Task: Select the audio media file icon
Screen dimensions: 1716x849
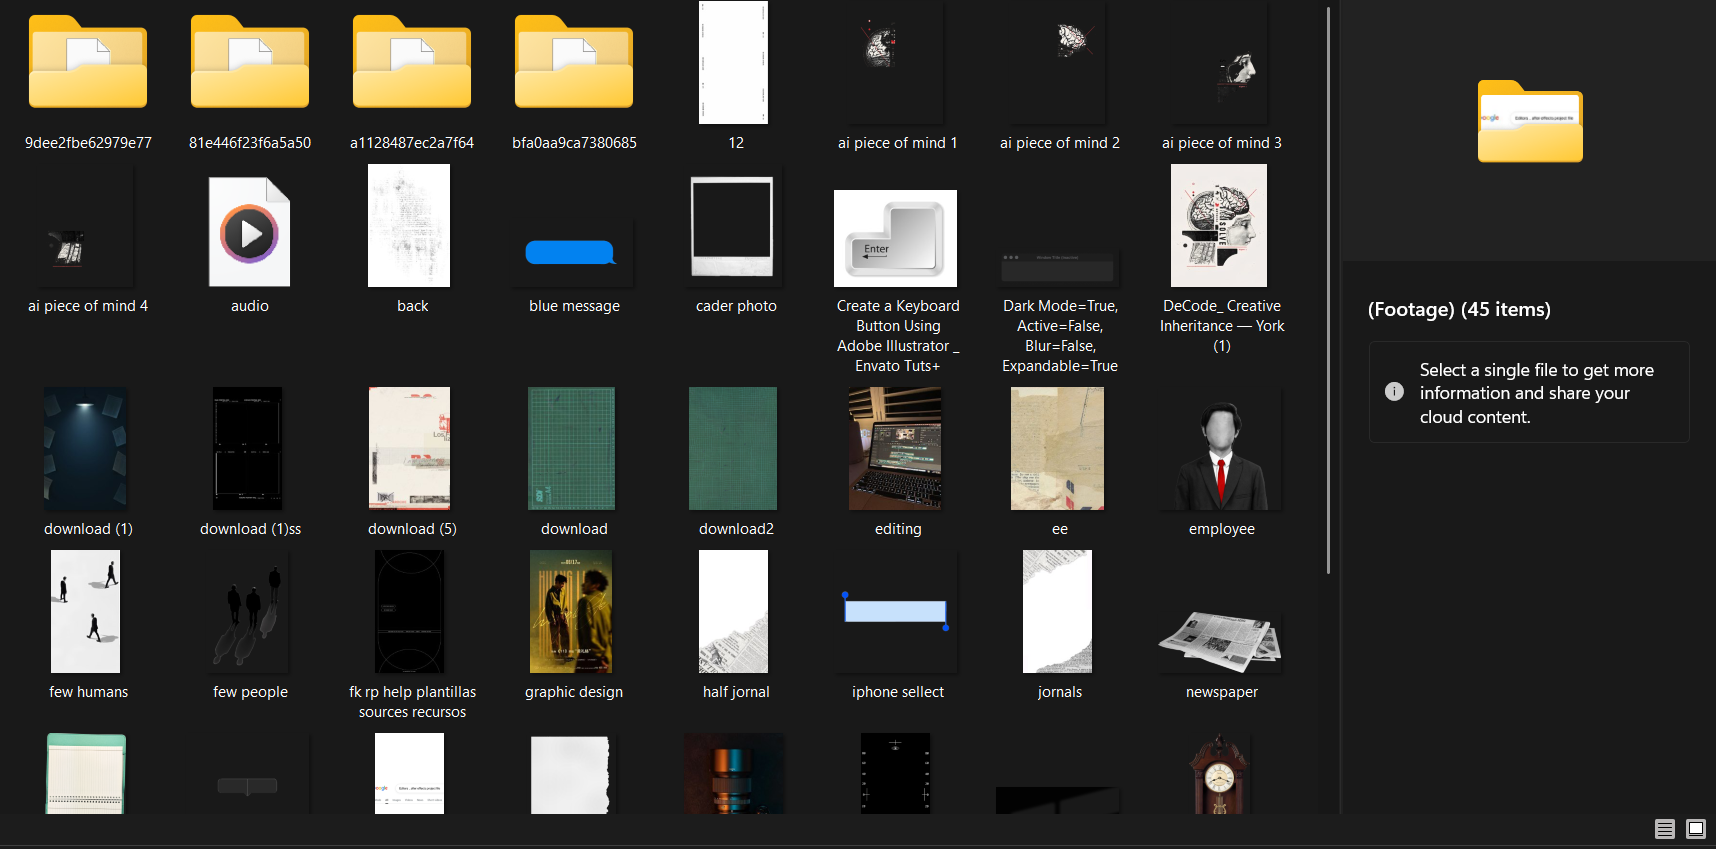Action: [249, 232]
